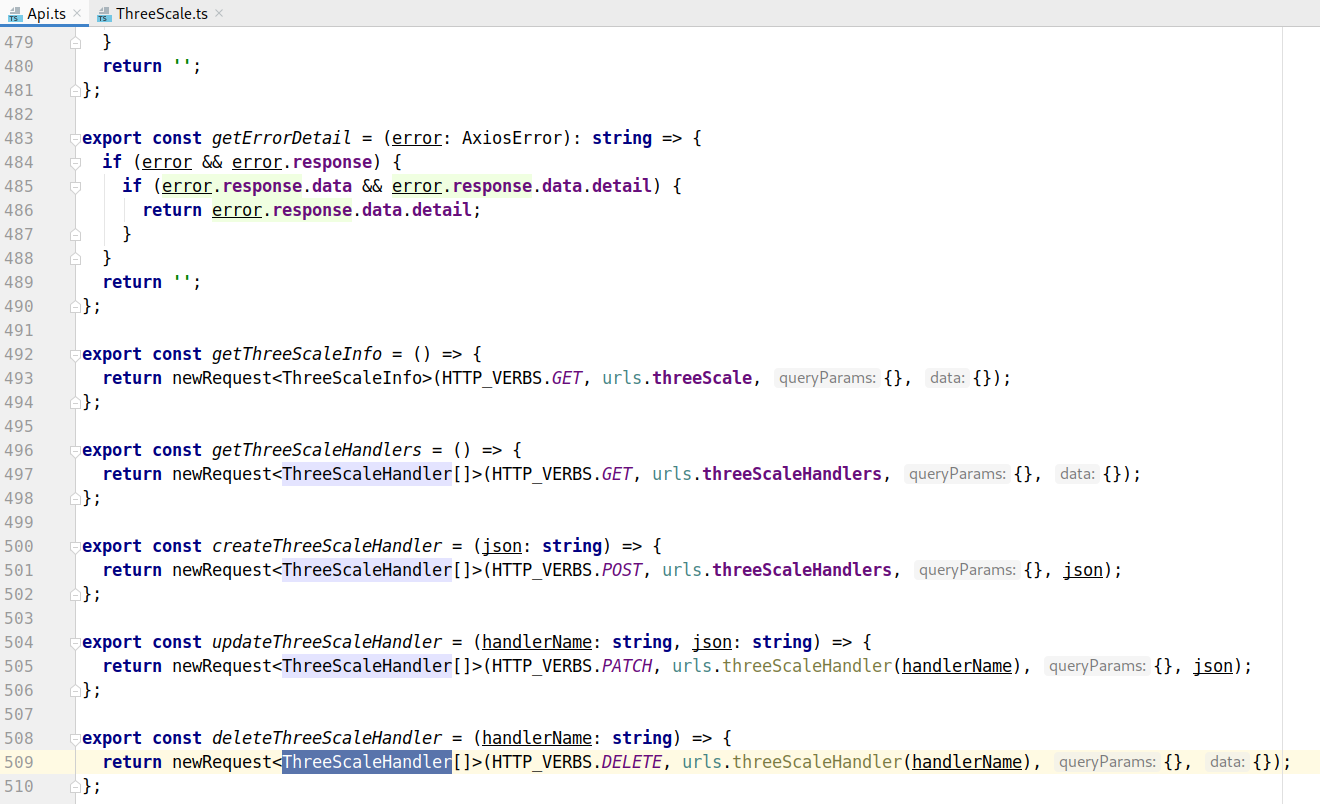Close the Api.ts tab
This screenshot has width=1320, height=804.
77,14
